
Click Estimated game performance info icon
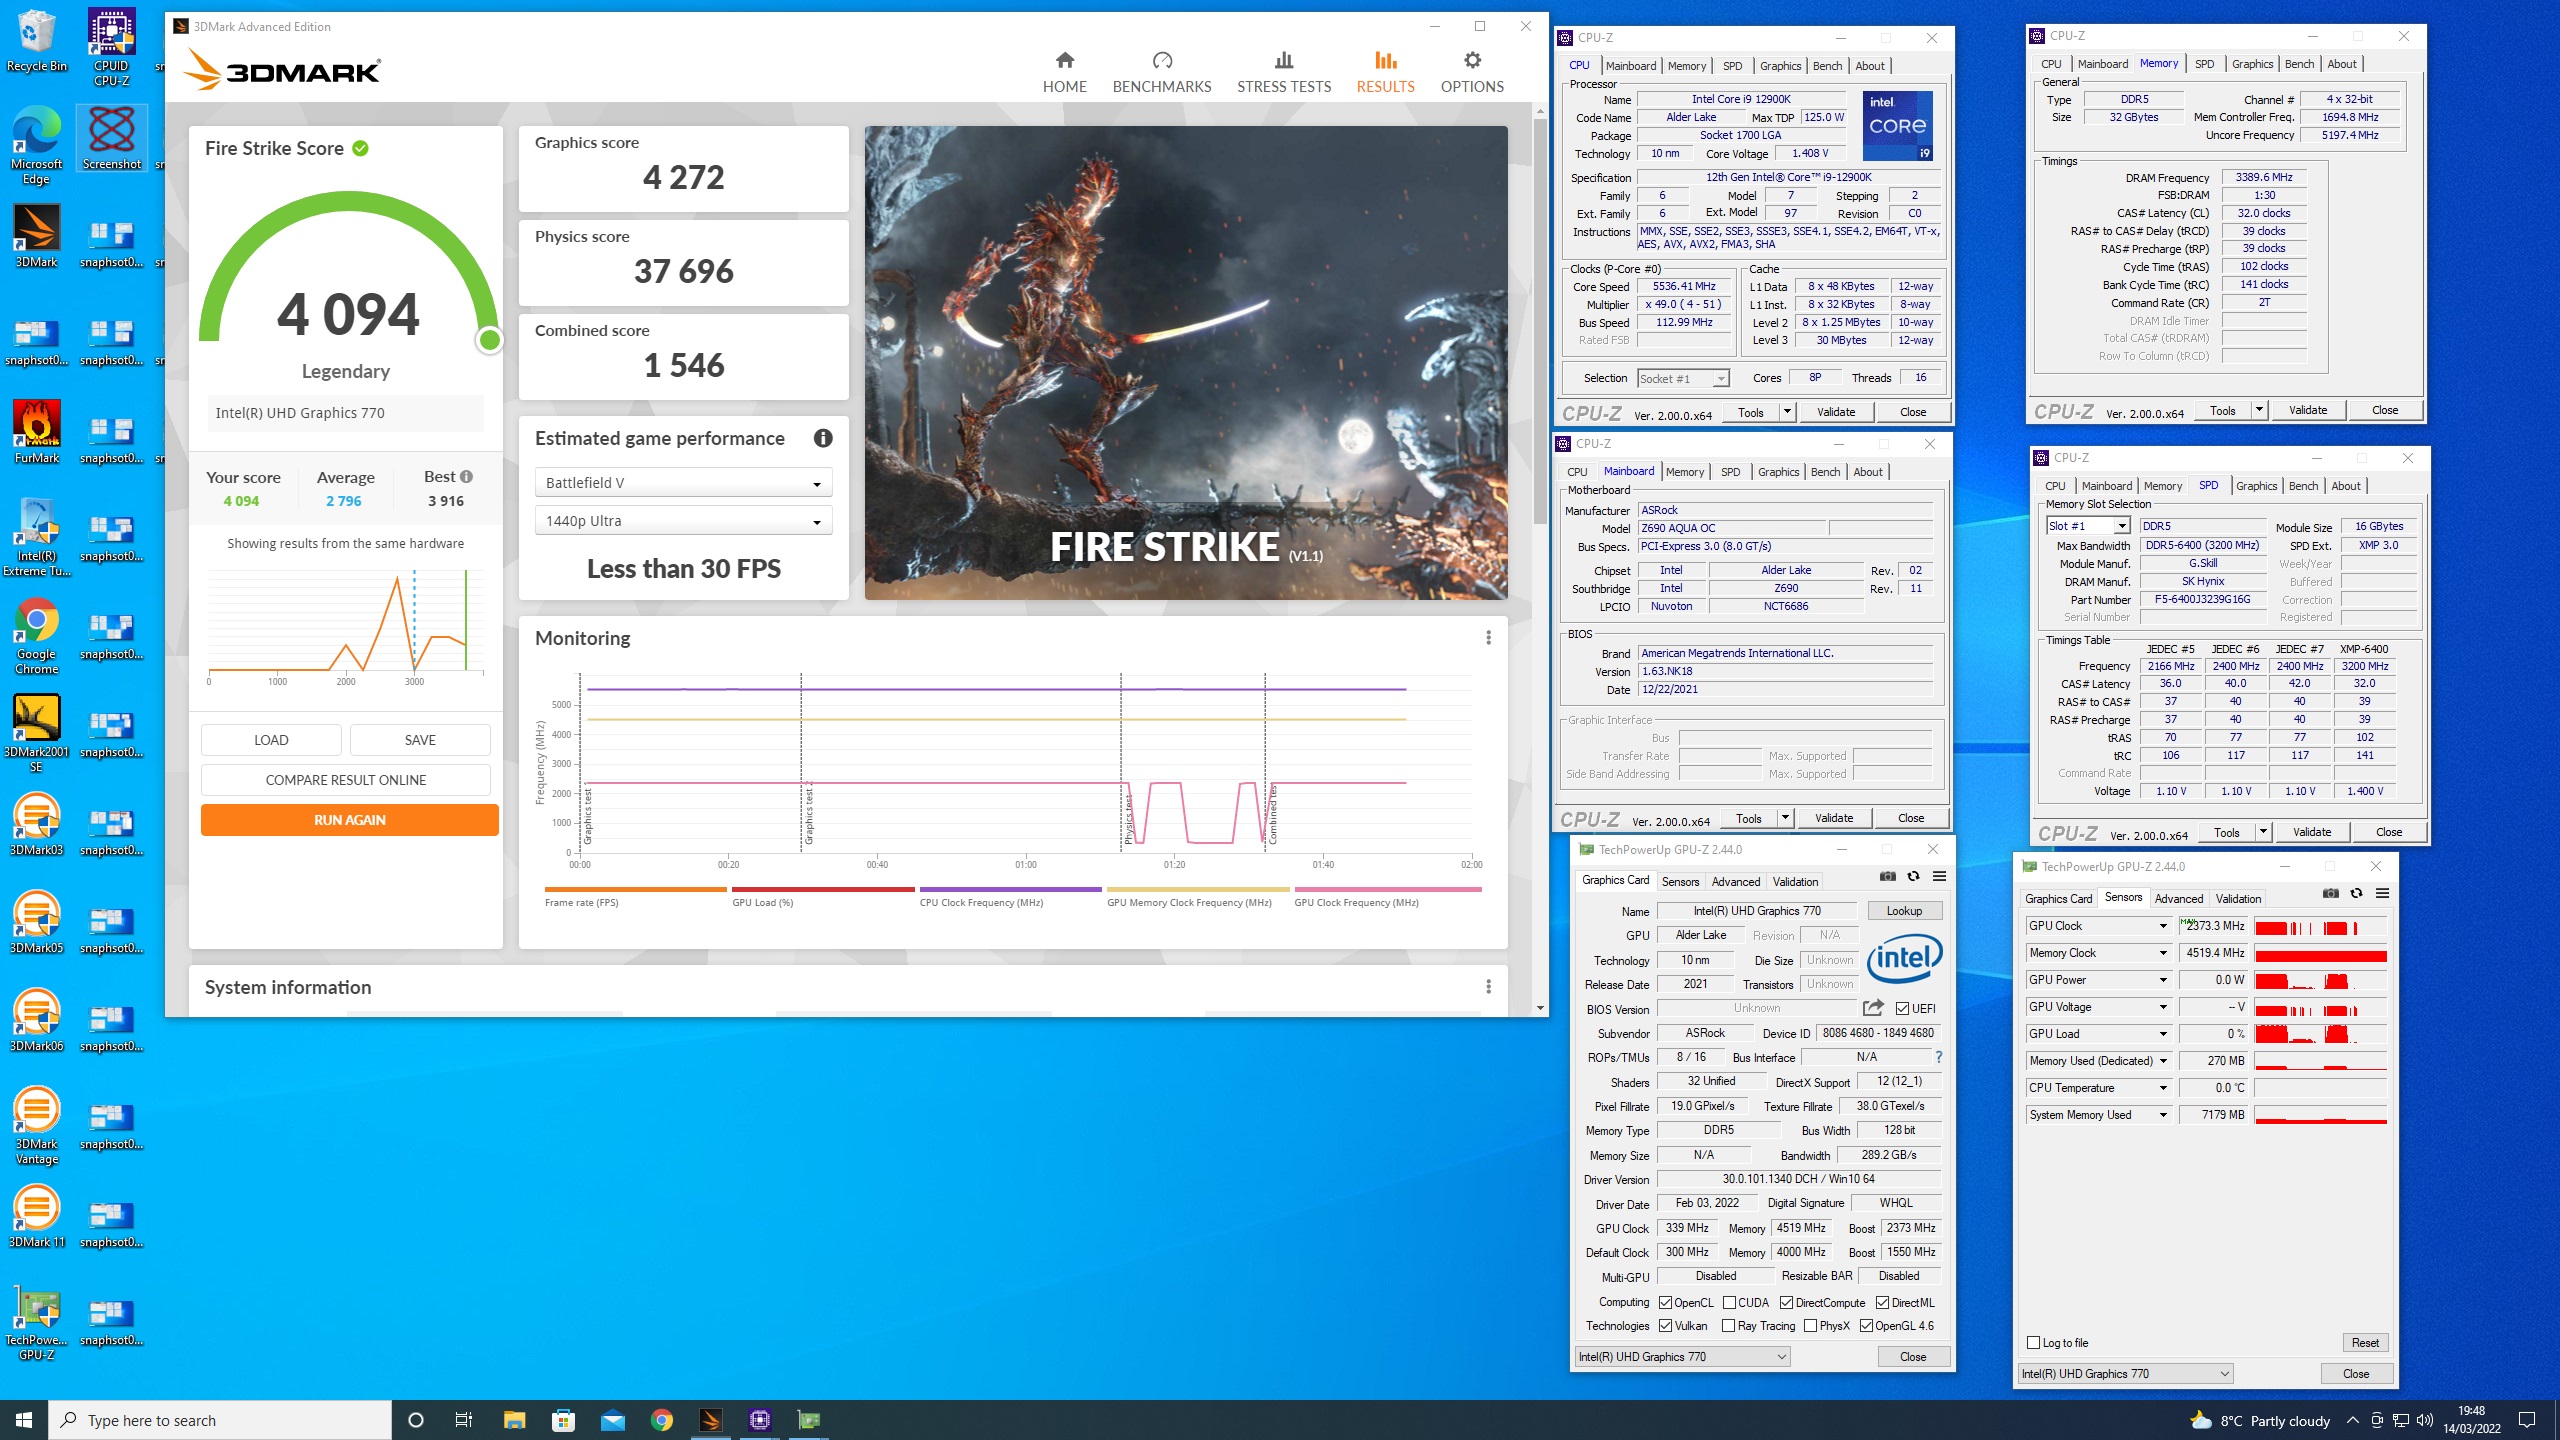pos(823,438)
